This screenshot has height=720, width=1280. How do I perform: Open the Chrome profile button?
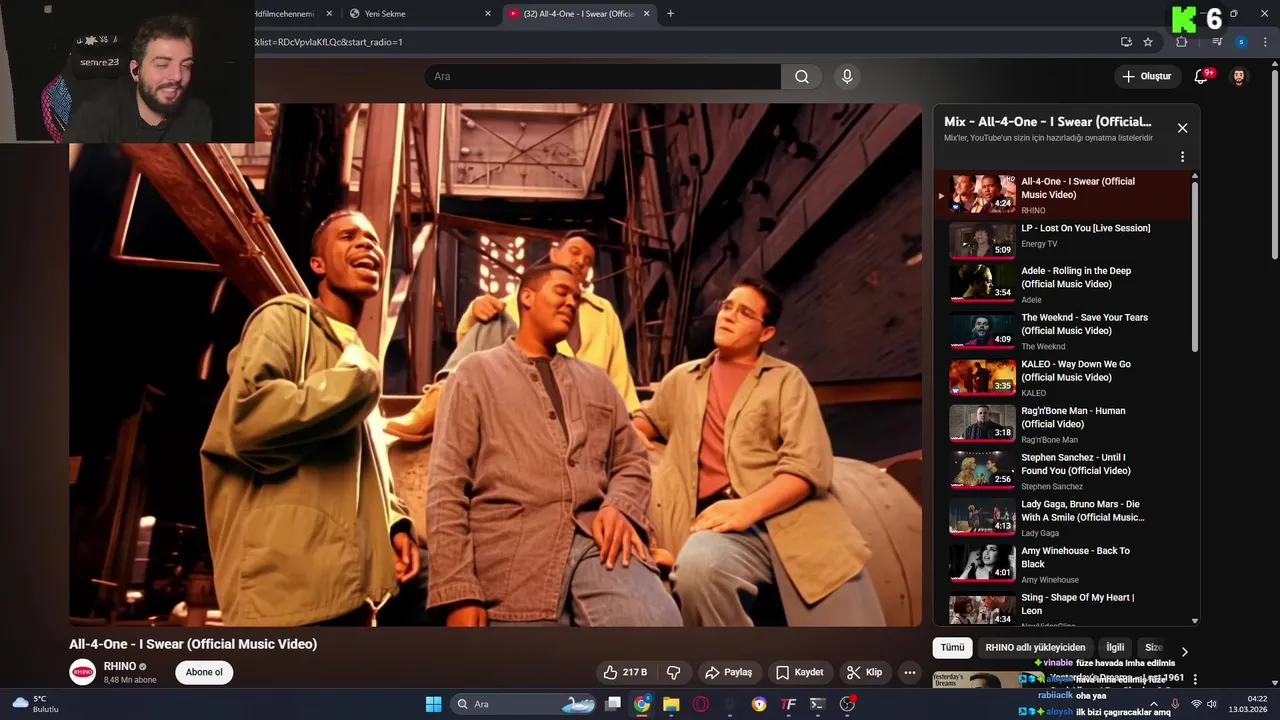click(x=1241, y=42)
